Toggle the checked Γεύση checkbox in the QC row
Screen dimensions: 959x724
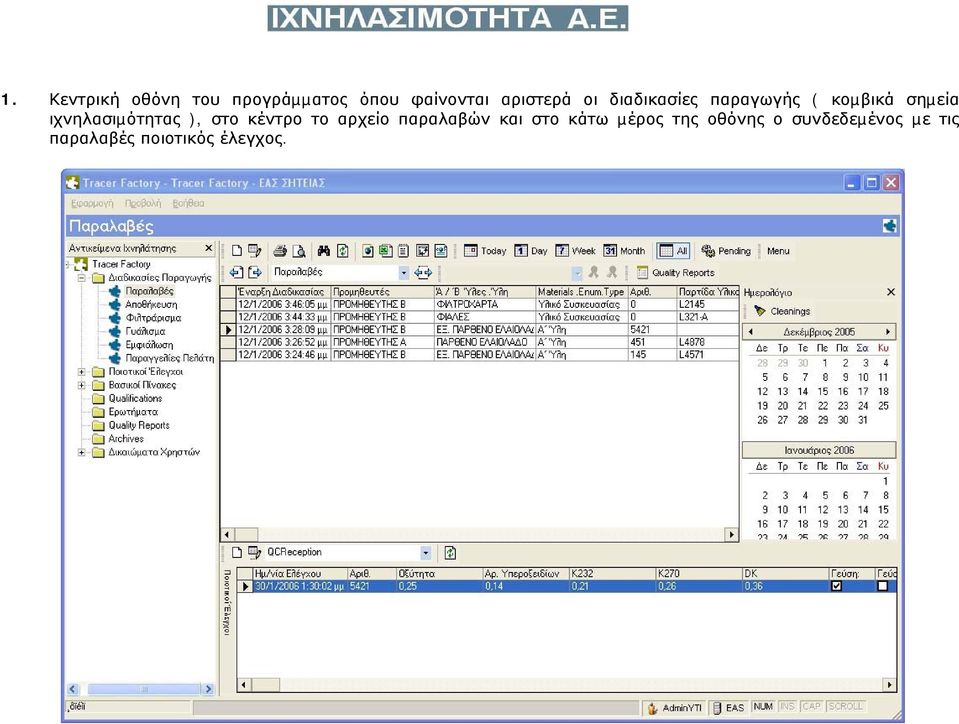click(837, 586)
